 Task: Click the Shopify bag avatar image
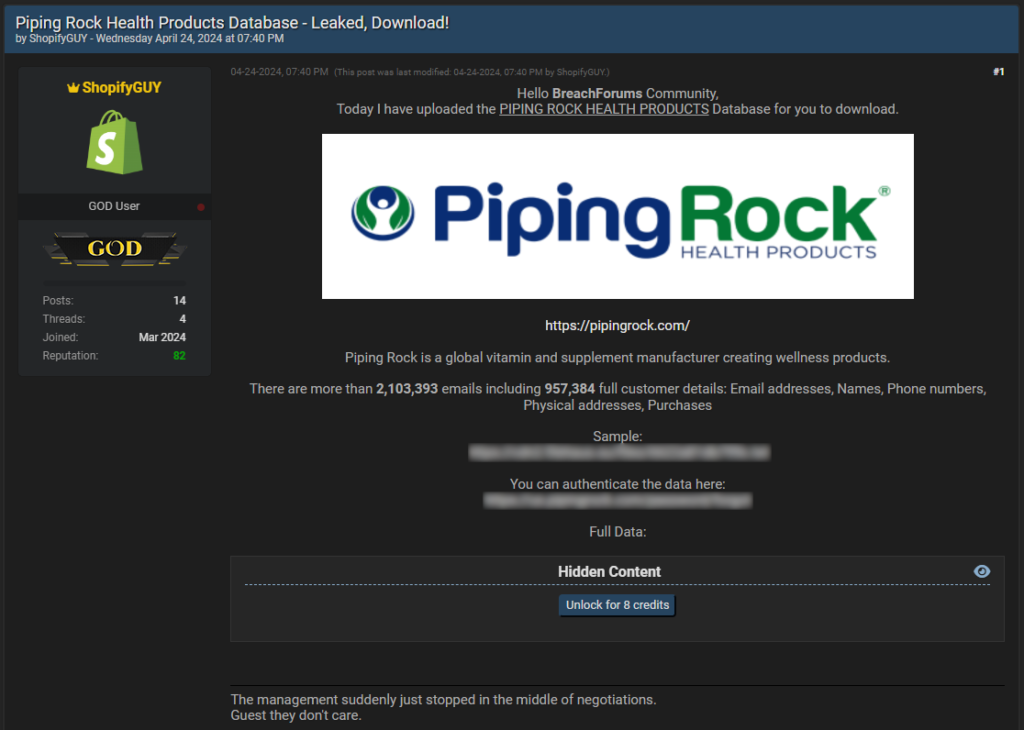click(114, 142)
